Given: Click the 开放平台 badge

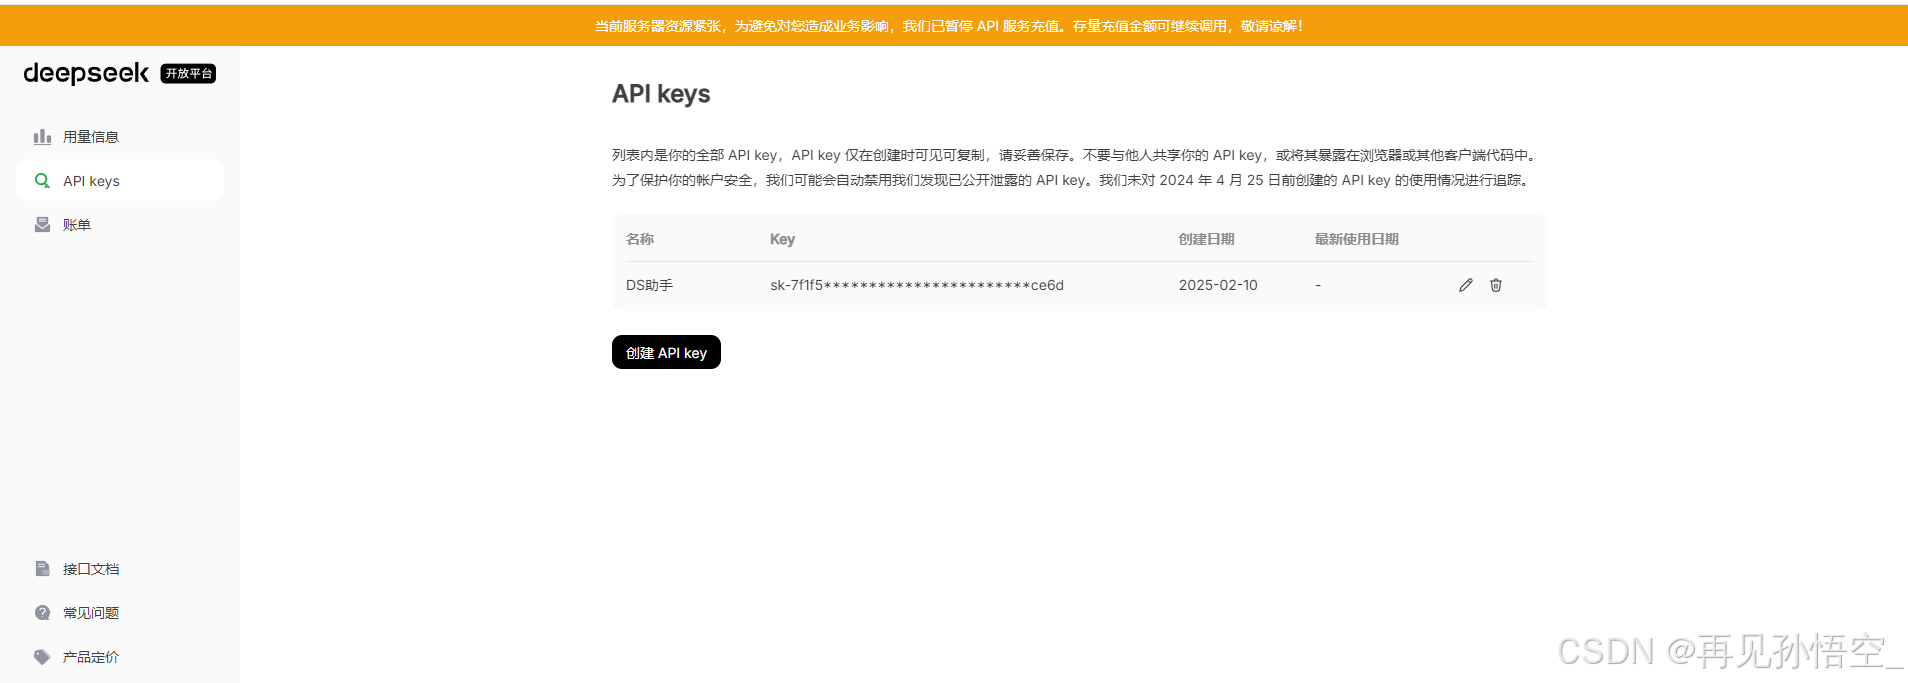Looking at the screenshot, I should (x=188, y=74).
